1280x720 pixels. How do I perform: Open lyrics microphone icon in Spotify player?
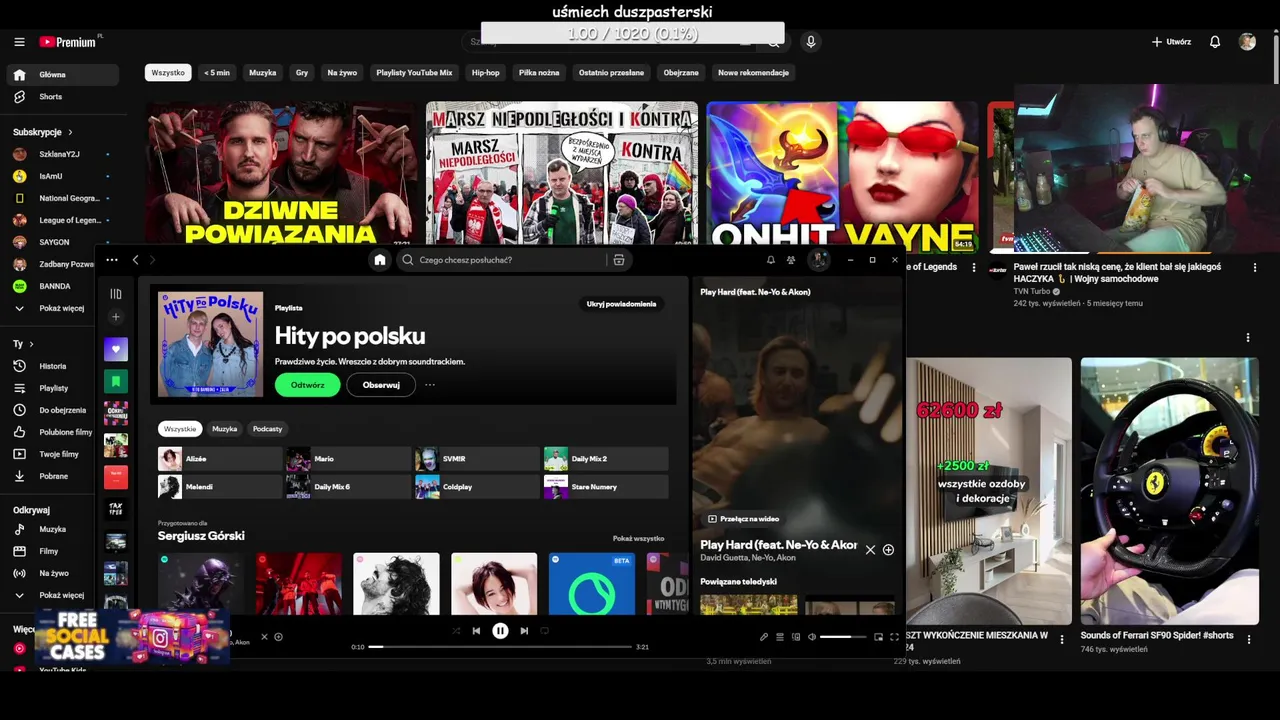point(764,637)
